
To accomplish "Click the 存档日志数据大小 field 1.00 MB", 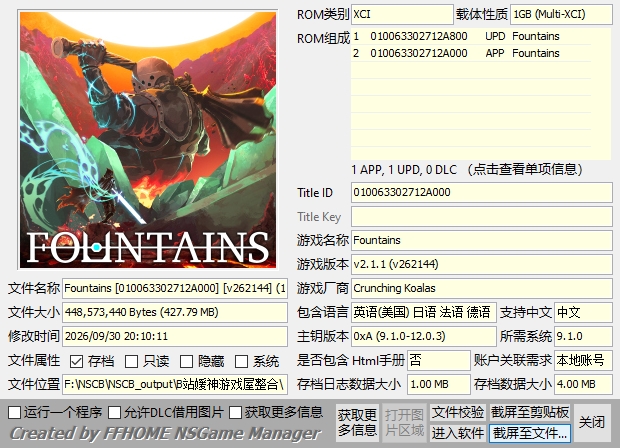I will (439, 384).
